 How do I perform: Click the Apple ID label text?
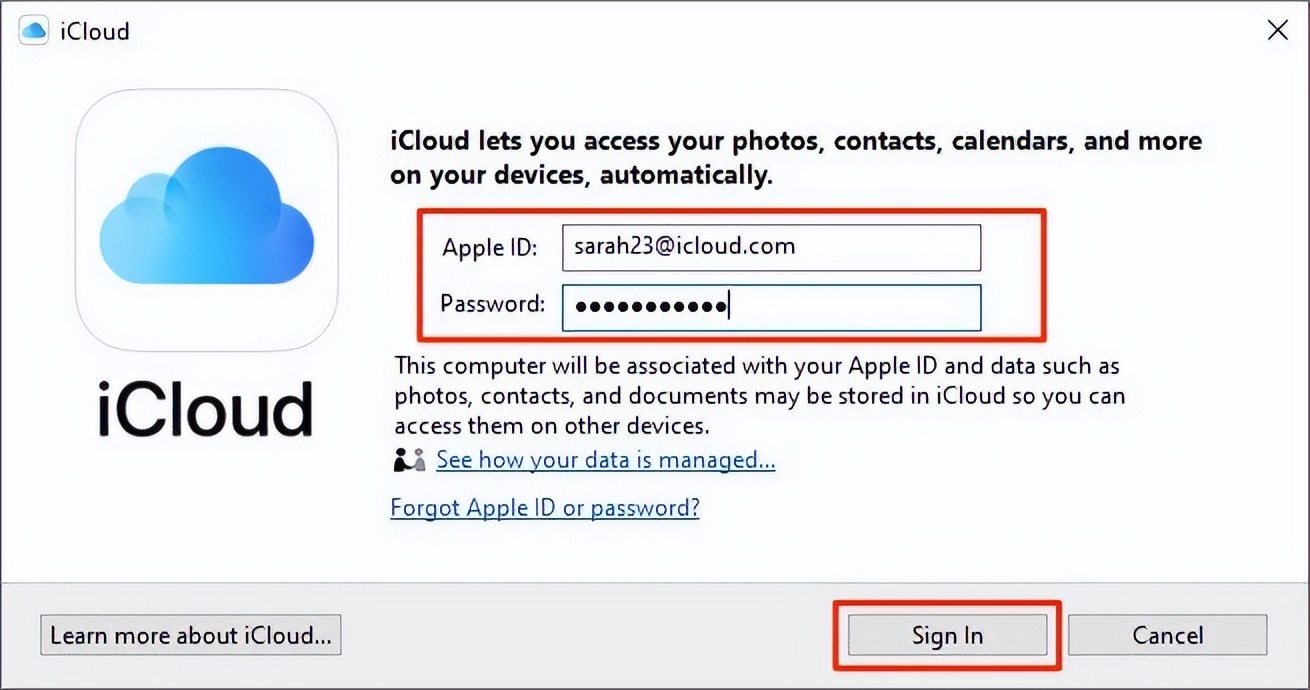pos(490,248)
